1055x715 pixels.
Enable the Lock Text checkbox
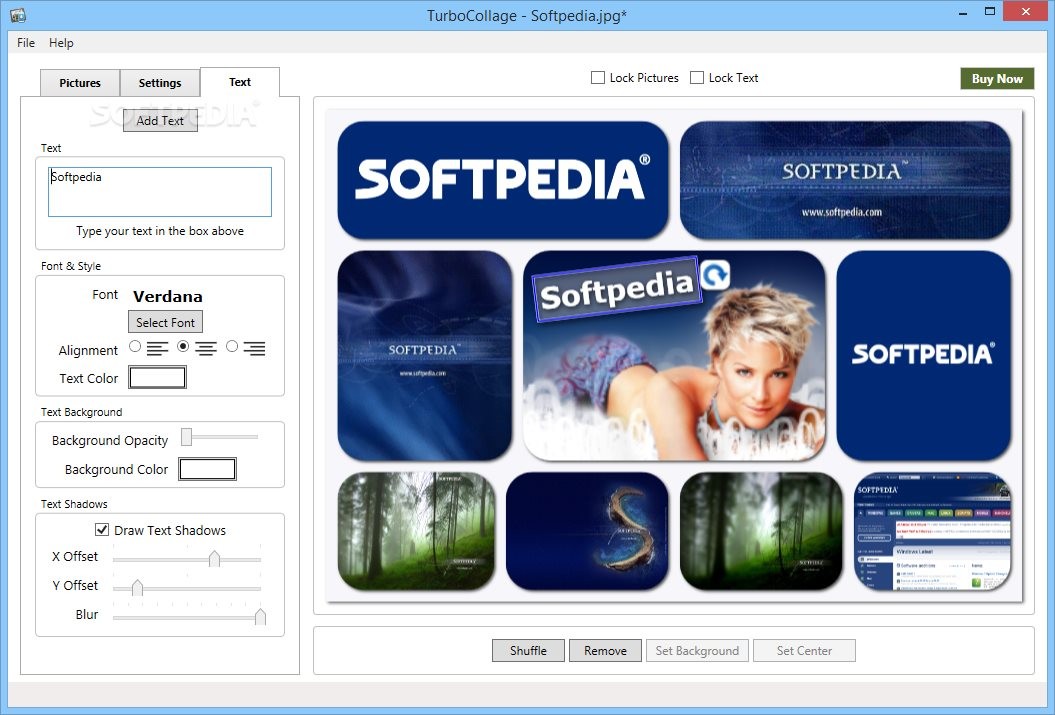point(697,77)
